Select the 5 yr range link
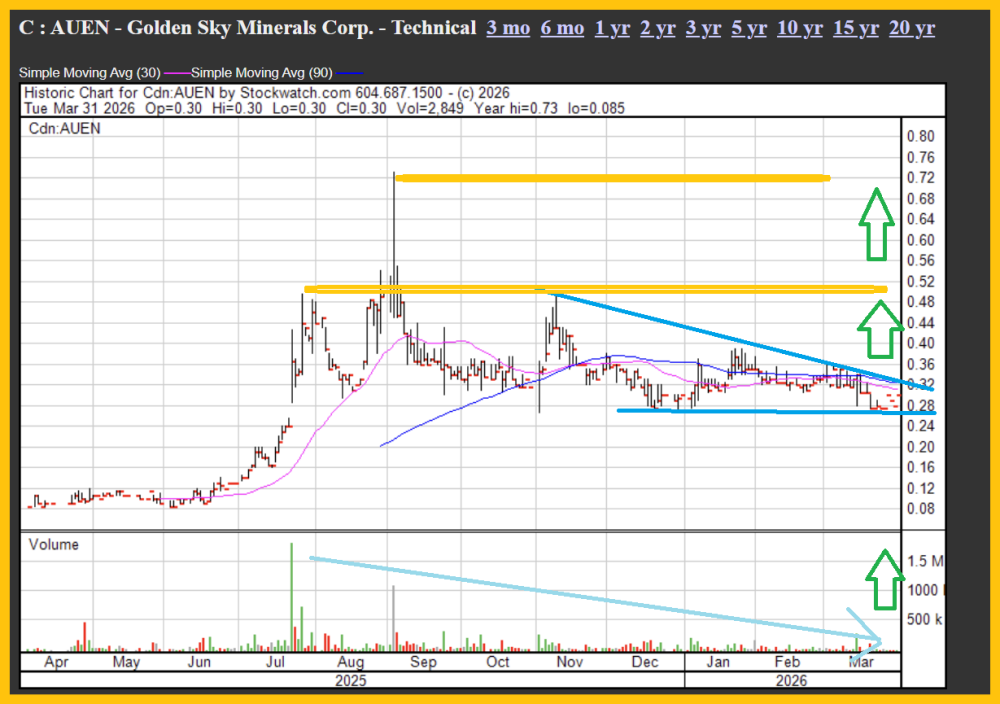The width and height of the screenshot is (1000, 704). click(x=749, y=28)
